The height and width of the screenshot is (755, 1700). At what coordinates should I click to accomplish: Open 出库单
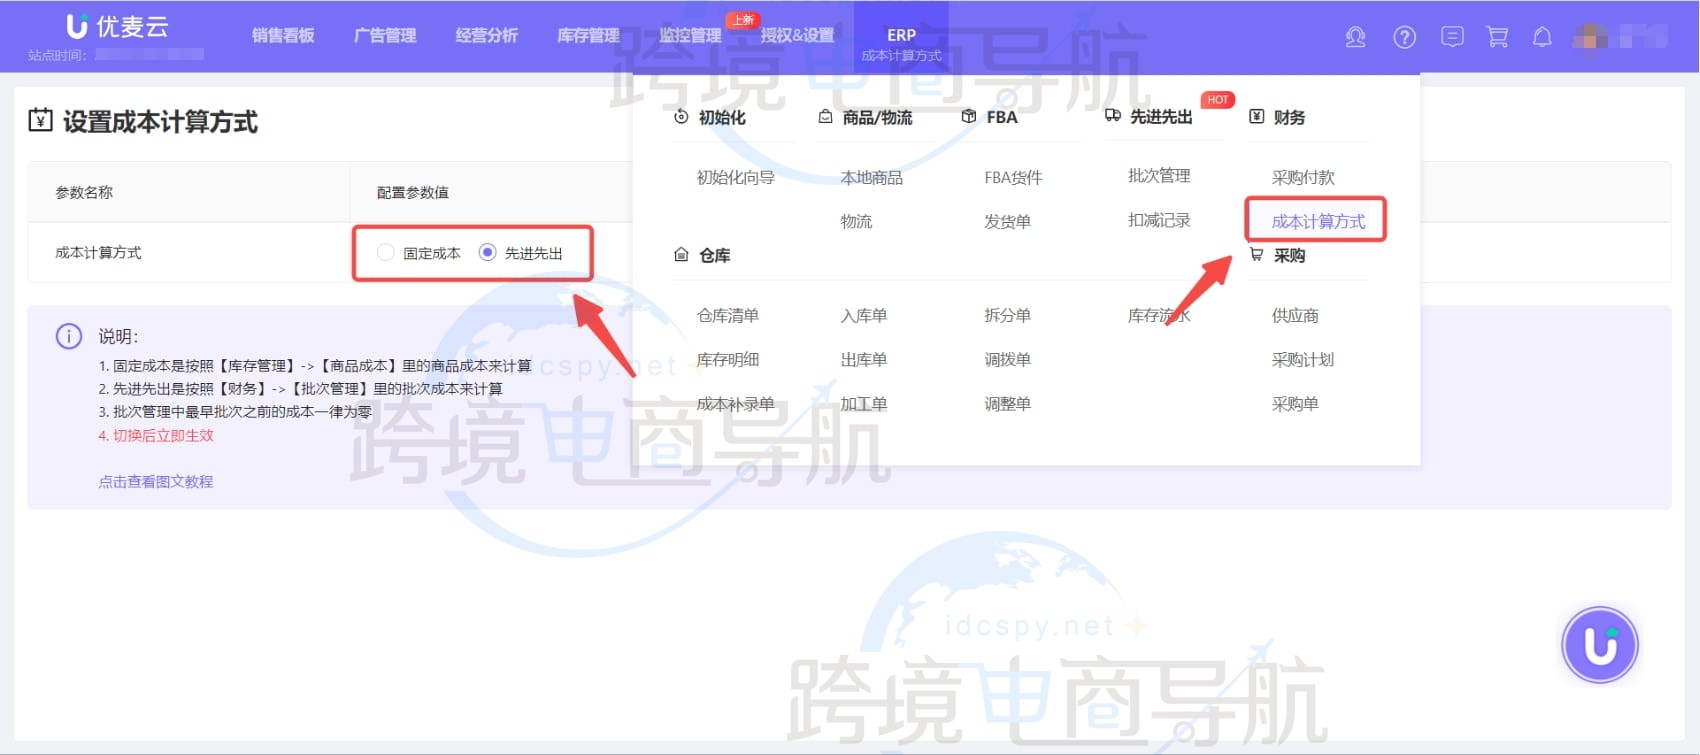864,360
